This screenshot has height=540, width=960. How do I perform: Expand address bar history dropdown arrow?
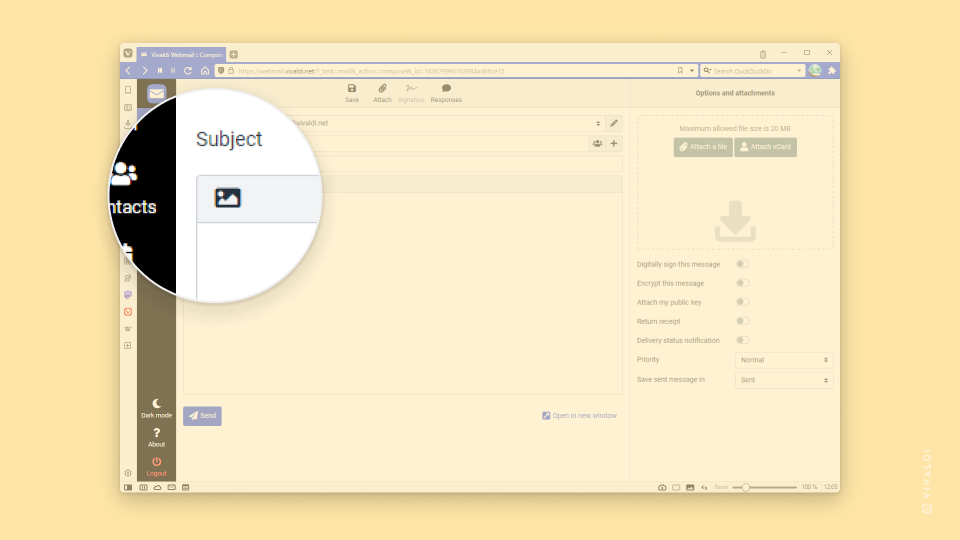coord(692,70)
